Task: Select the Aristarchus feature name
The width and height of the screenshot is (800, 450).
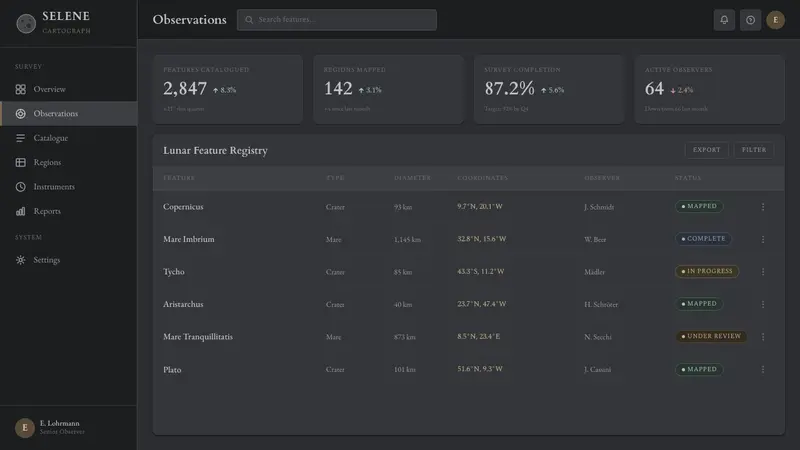Action: tap(183, 304)
